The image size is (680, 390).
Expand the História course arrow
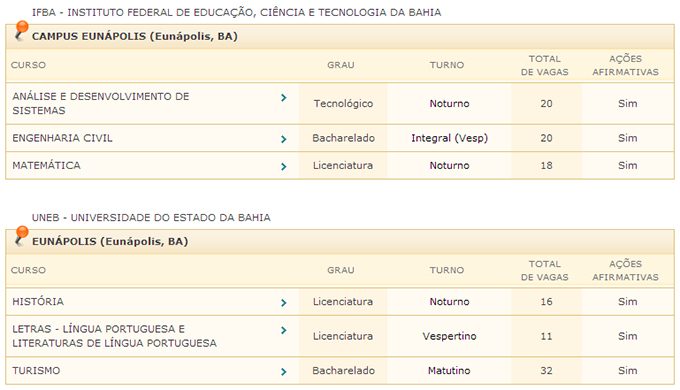tap(284, 303)
